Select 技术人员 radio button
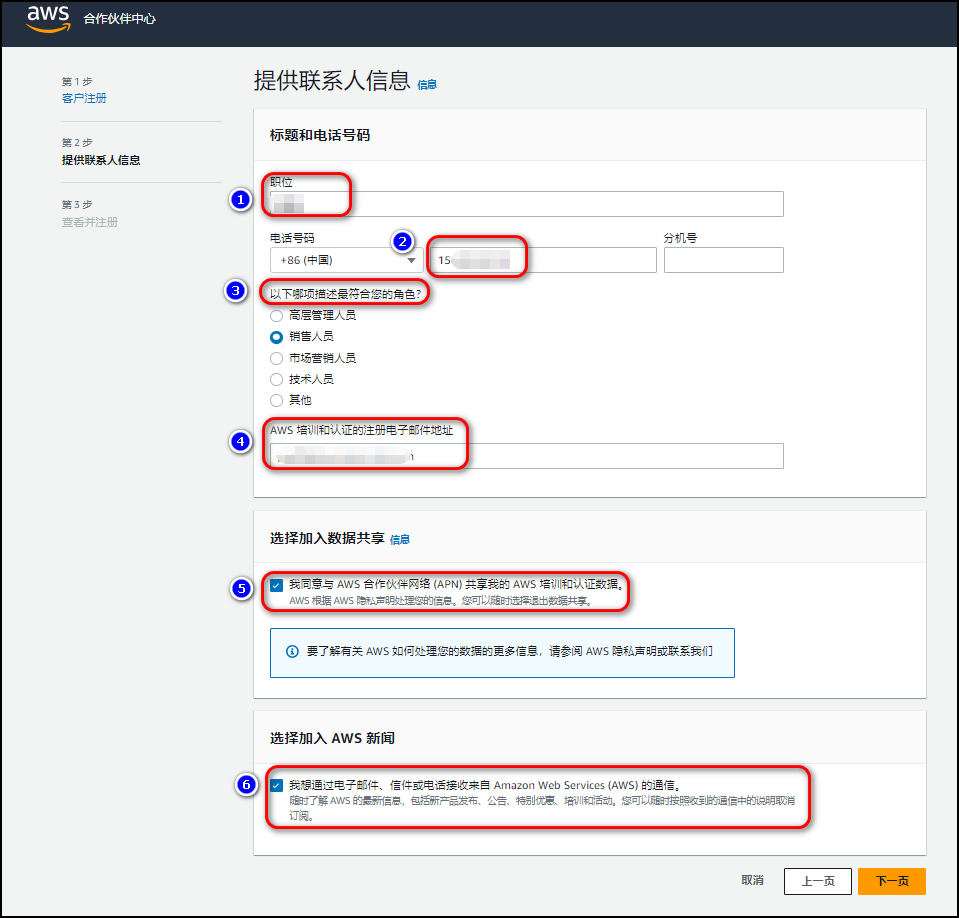Viewport: 959px width, 918px height. pos(276,379)
